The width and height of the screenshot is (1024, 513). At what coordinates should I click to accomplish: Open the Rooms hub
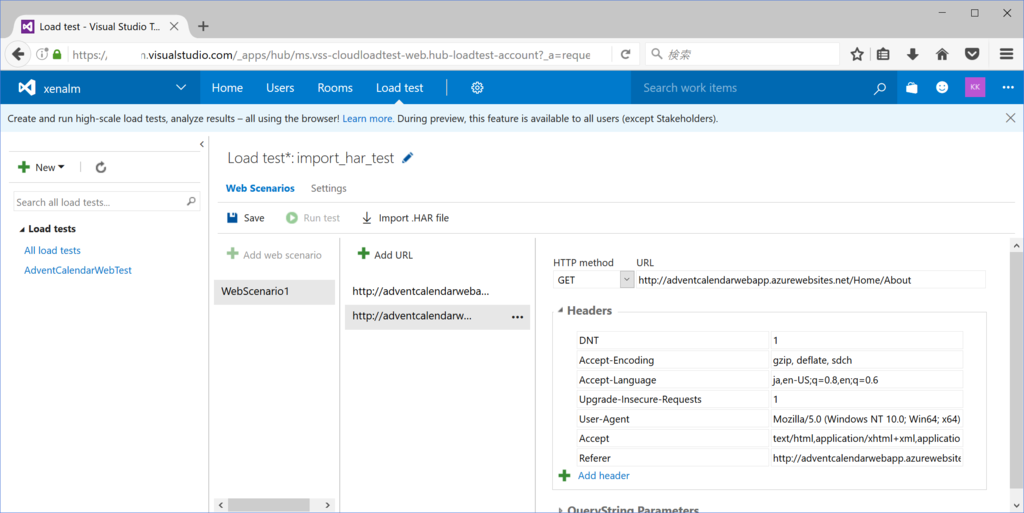[335, 87]
